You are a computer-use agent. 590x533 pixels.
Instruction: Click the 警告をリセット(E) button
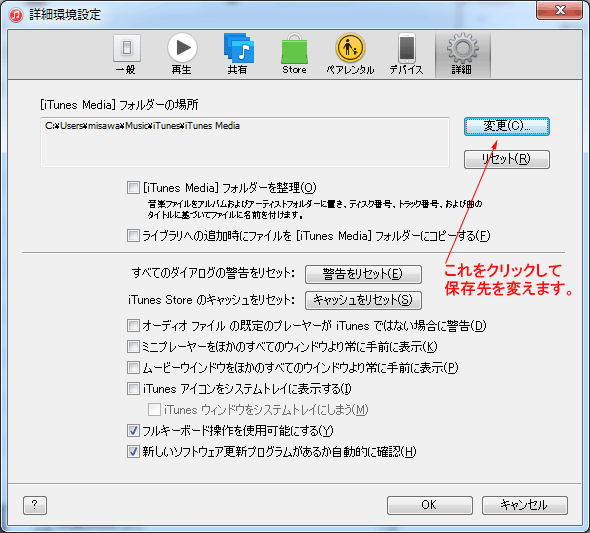(363, 274)
